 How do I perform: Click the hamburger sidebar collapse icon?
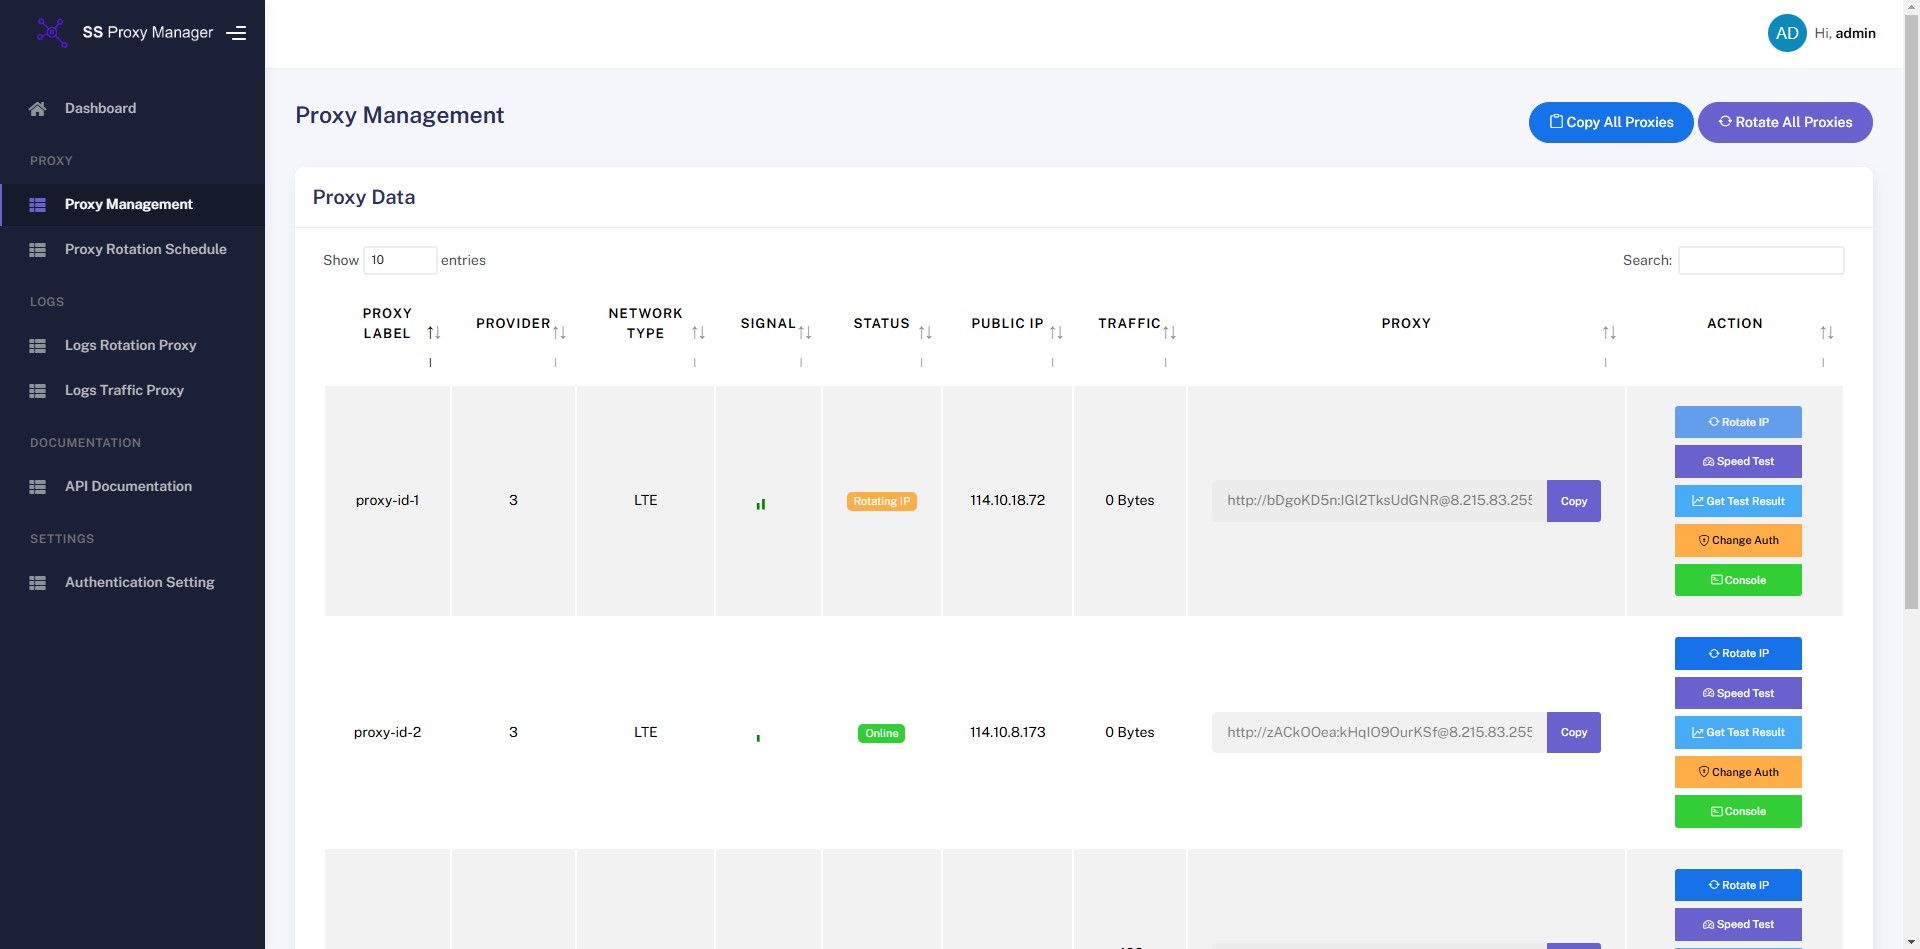pyautogui.click(x=236, y=33)
